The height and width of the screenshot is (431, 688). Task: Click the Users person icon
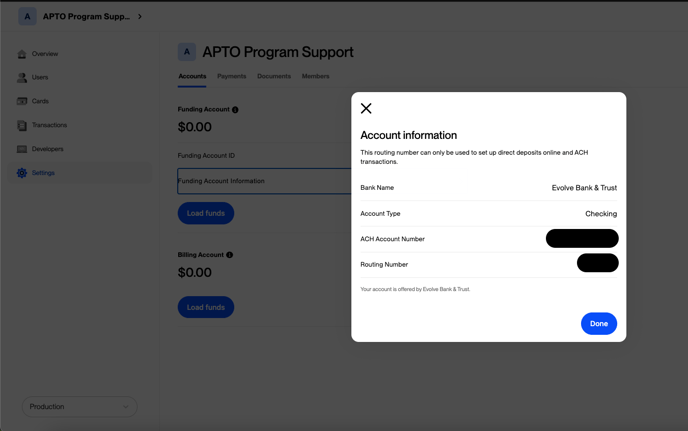pyautogui.click(x=22, y=78)
